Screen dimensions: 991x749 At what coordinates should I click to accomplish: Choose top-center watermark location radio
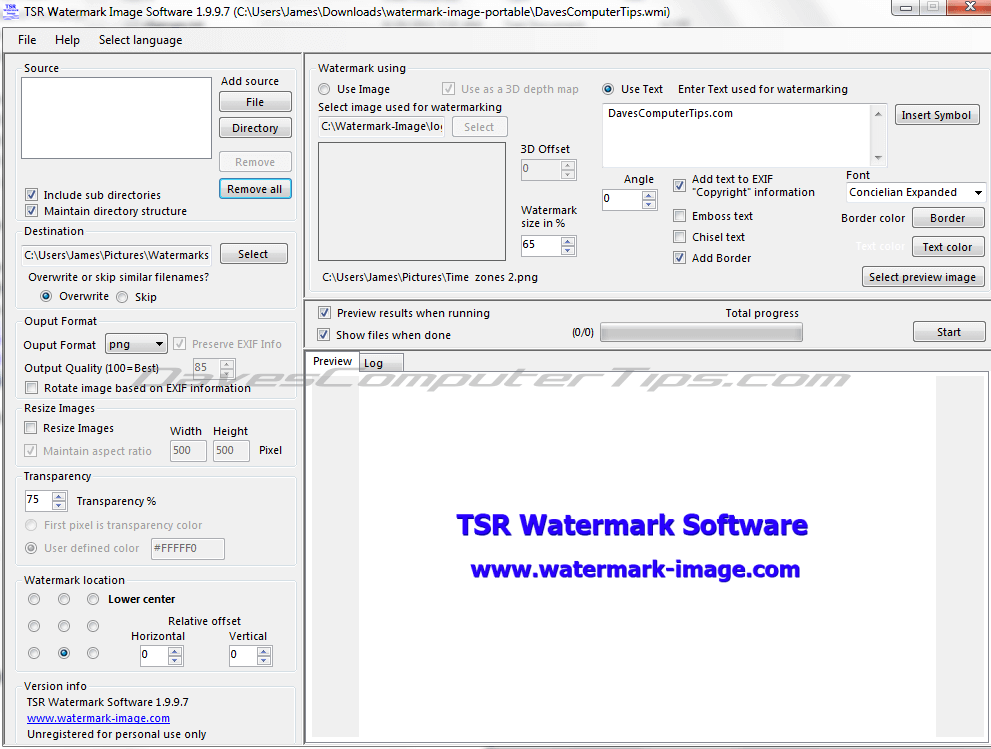click(64, 599)
